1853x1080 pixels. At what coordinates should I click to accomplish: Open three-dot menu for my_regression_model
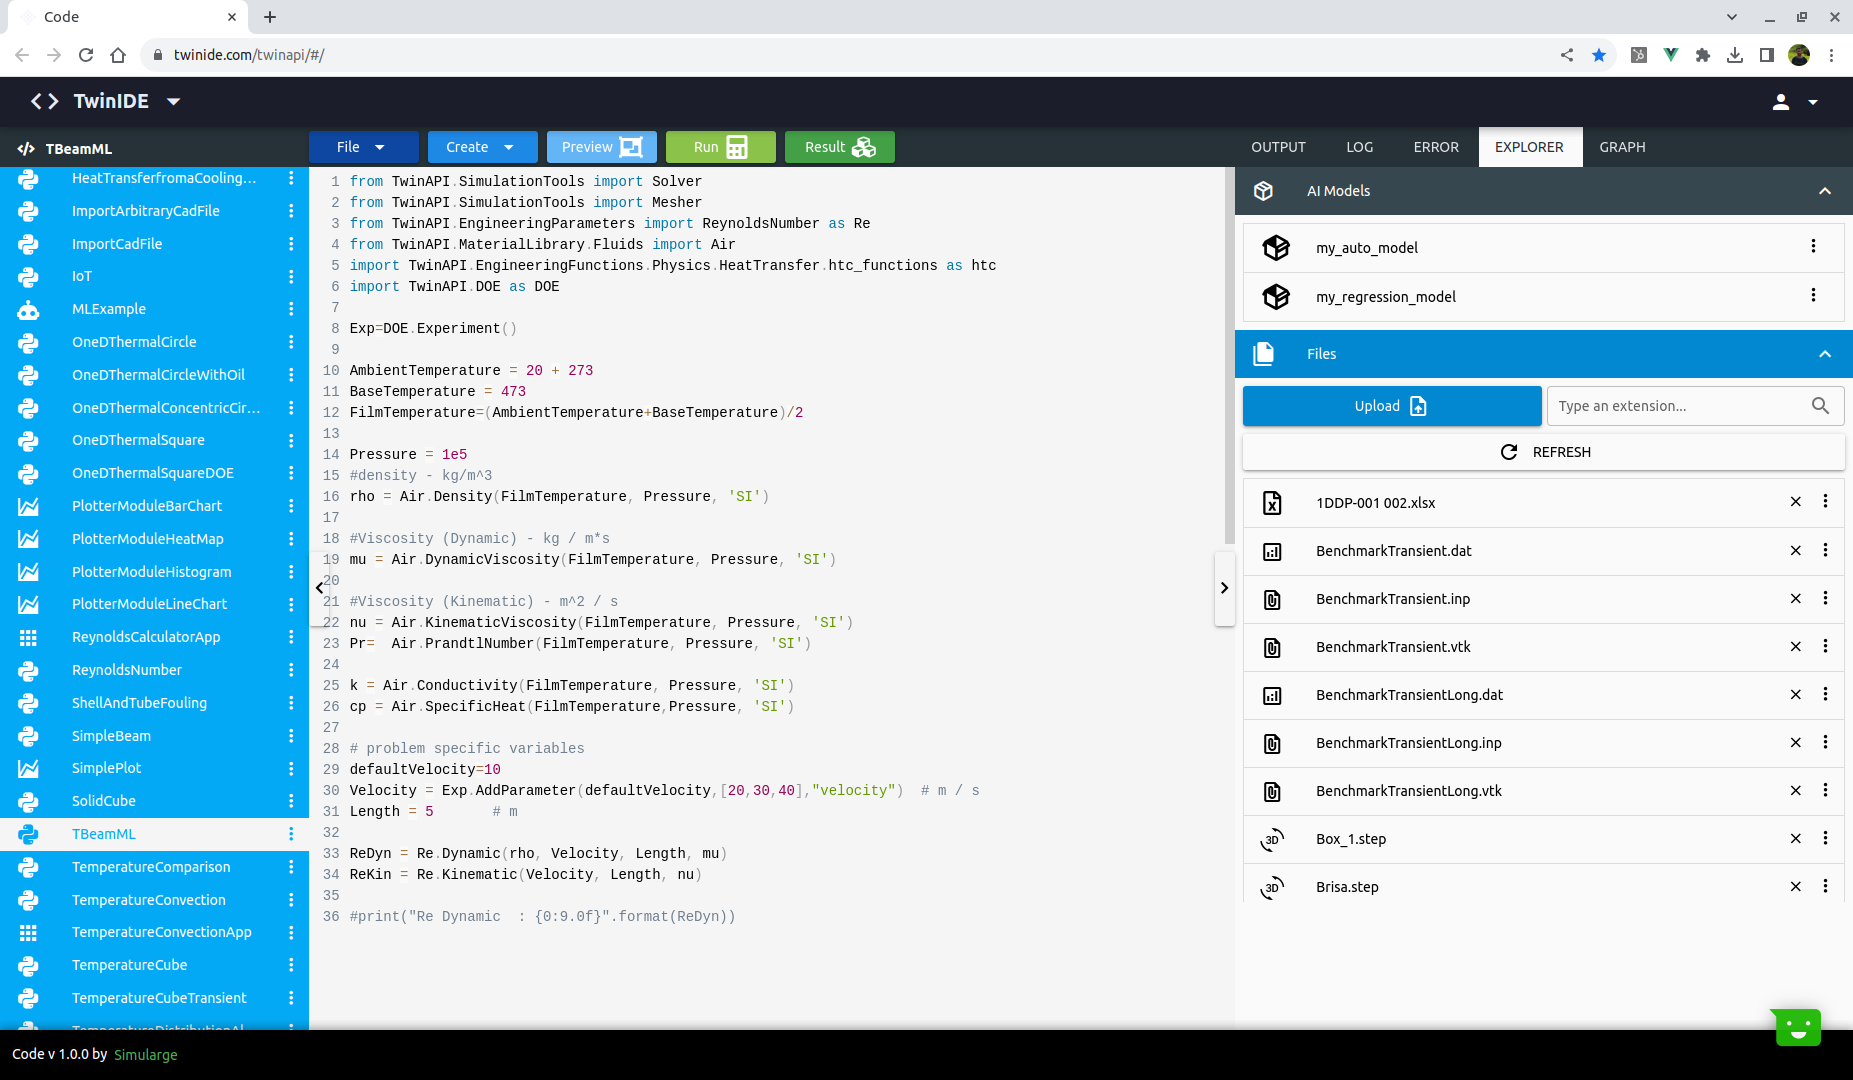[x=1813, y=296]
